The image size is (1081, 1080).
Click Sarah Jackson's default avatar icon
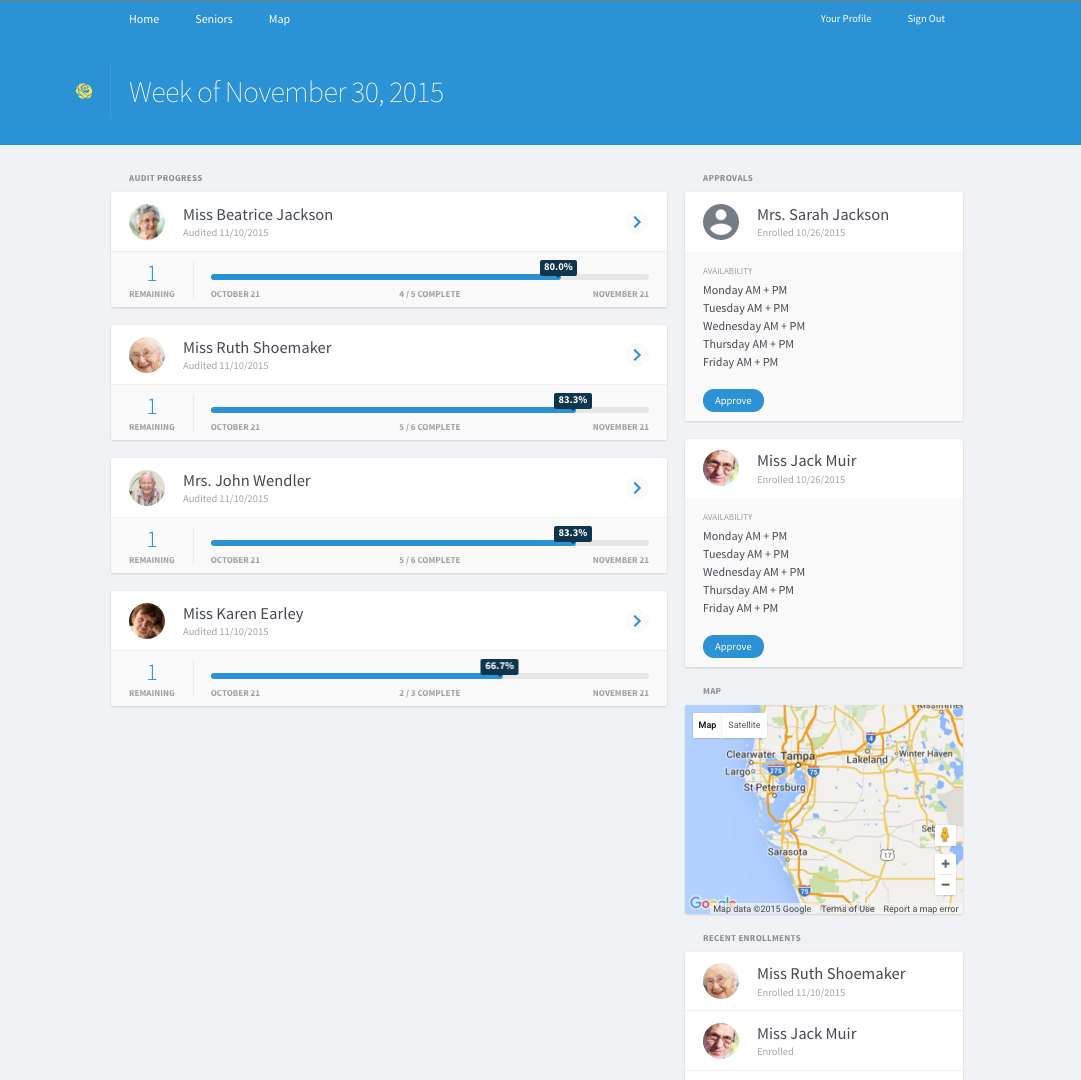coord(721,222)
